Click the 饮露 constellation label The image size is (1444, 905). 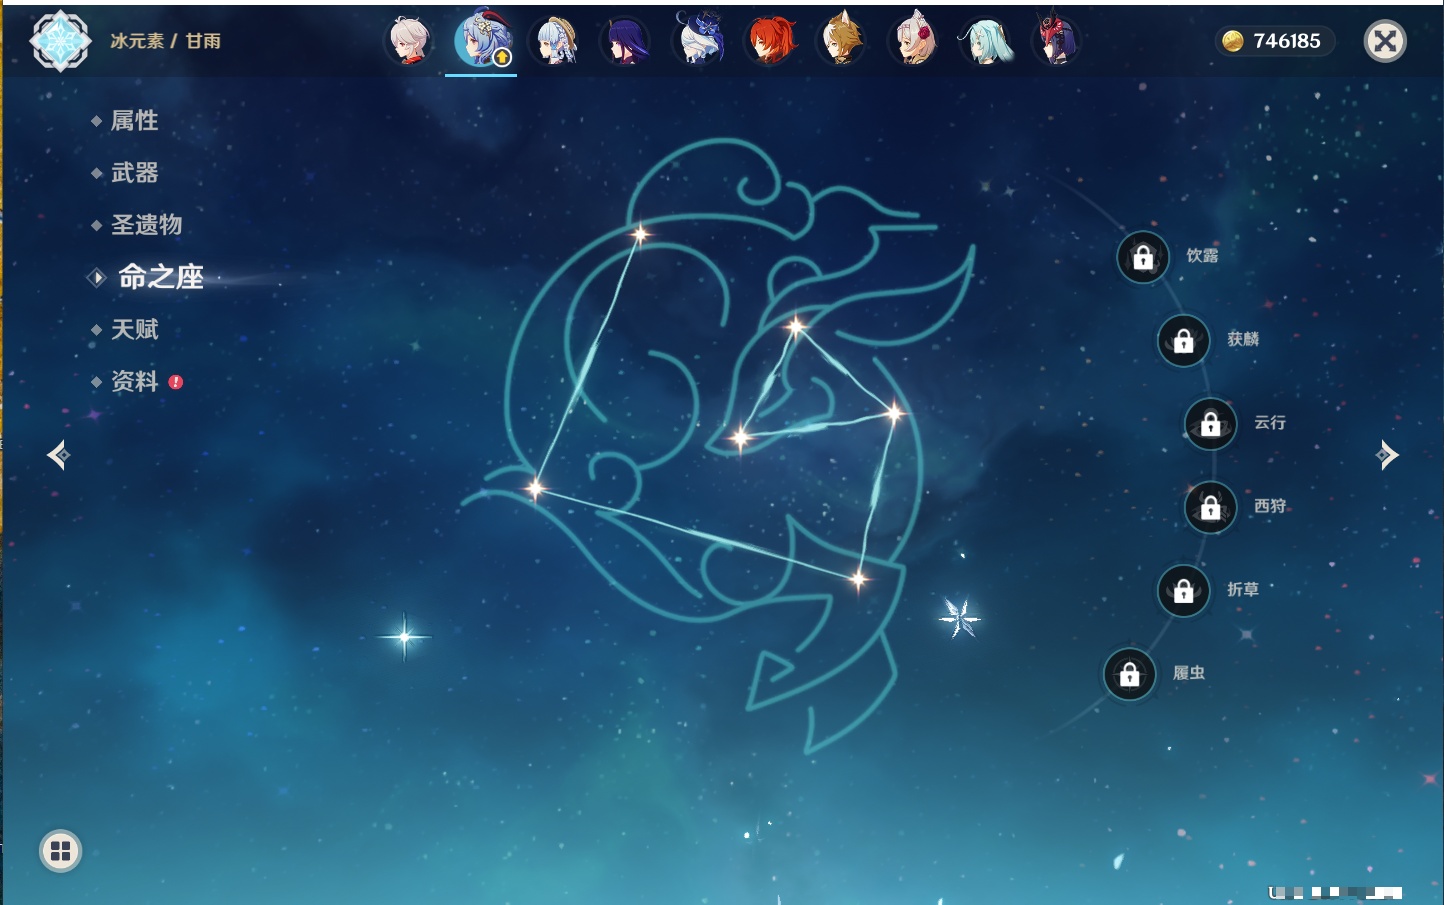(x=1202, y=256)
